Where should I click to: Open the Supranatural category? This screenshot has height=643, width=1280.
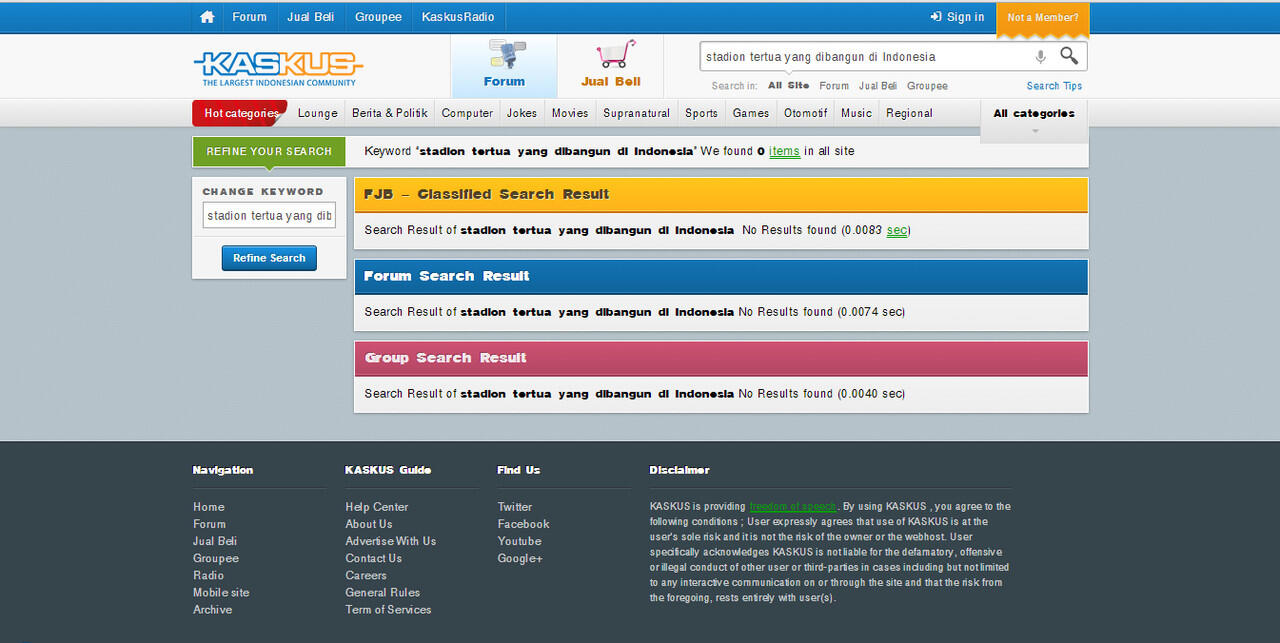pyautogui.click(x=637, y=113)
